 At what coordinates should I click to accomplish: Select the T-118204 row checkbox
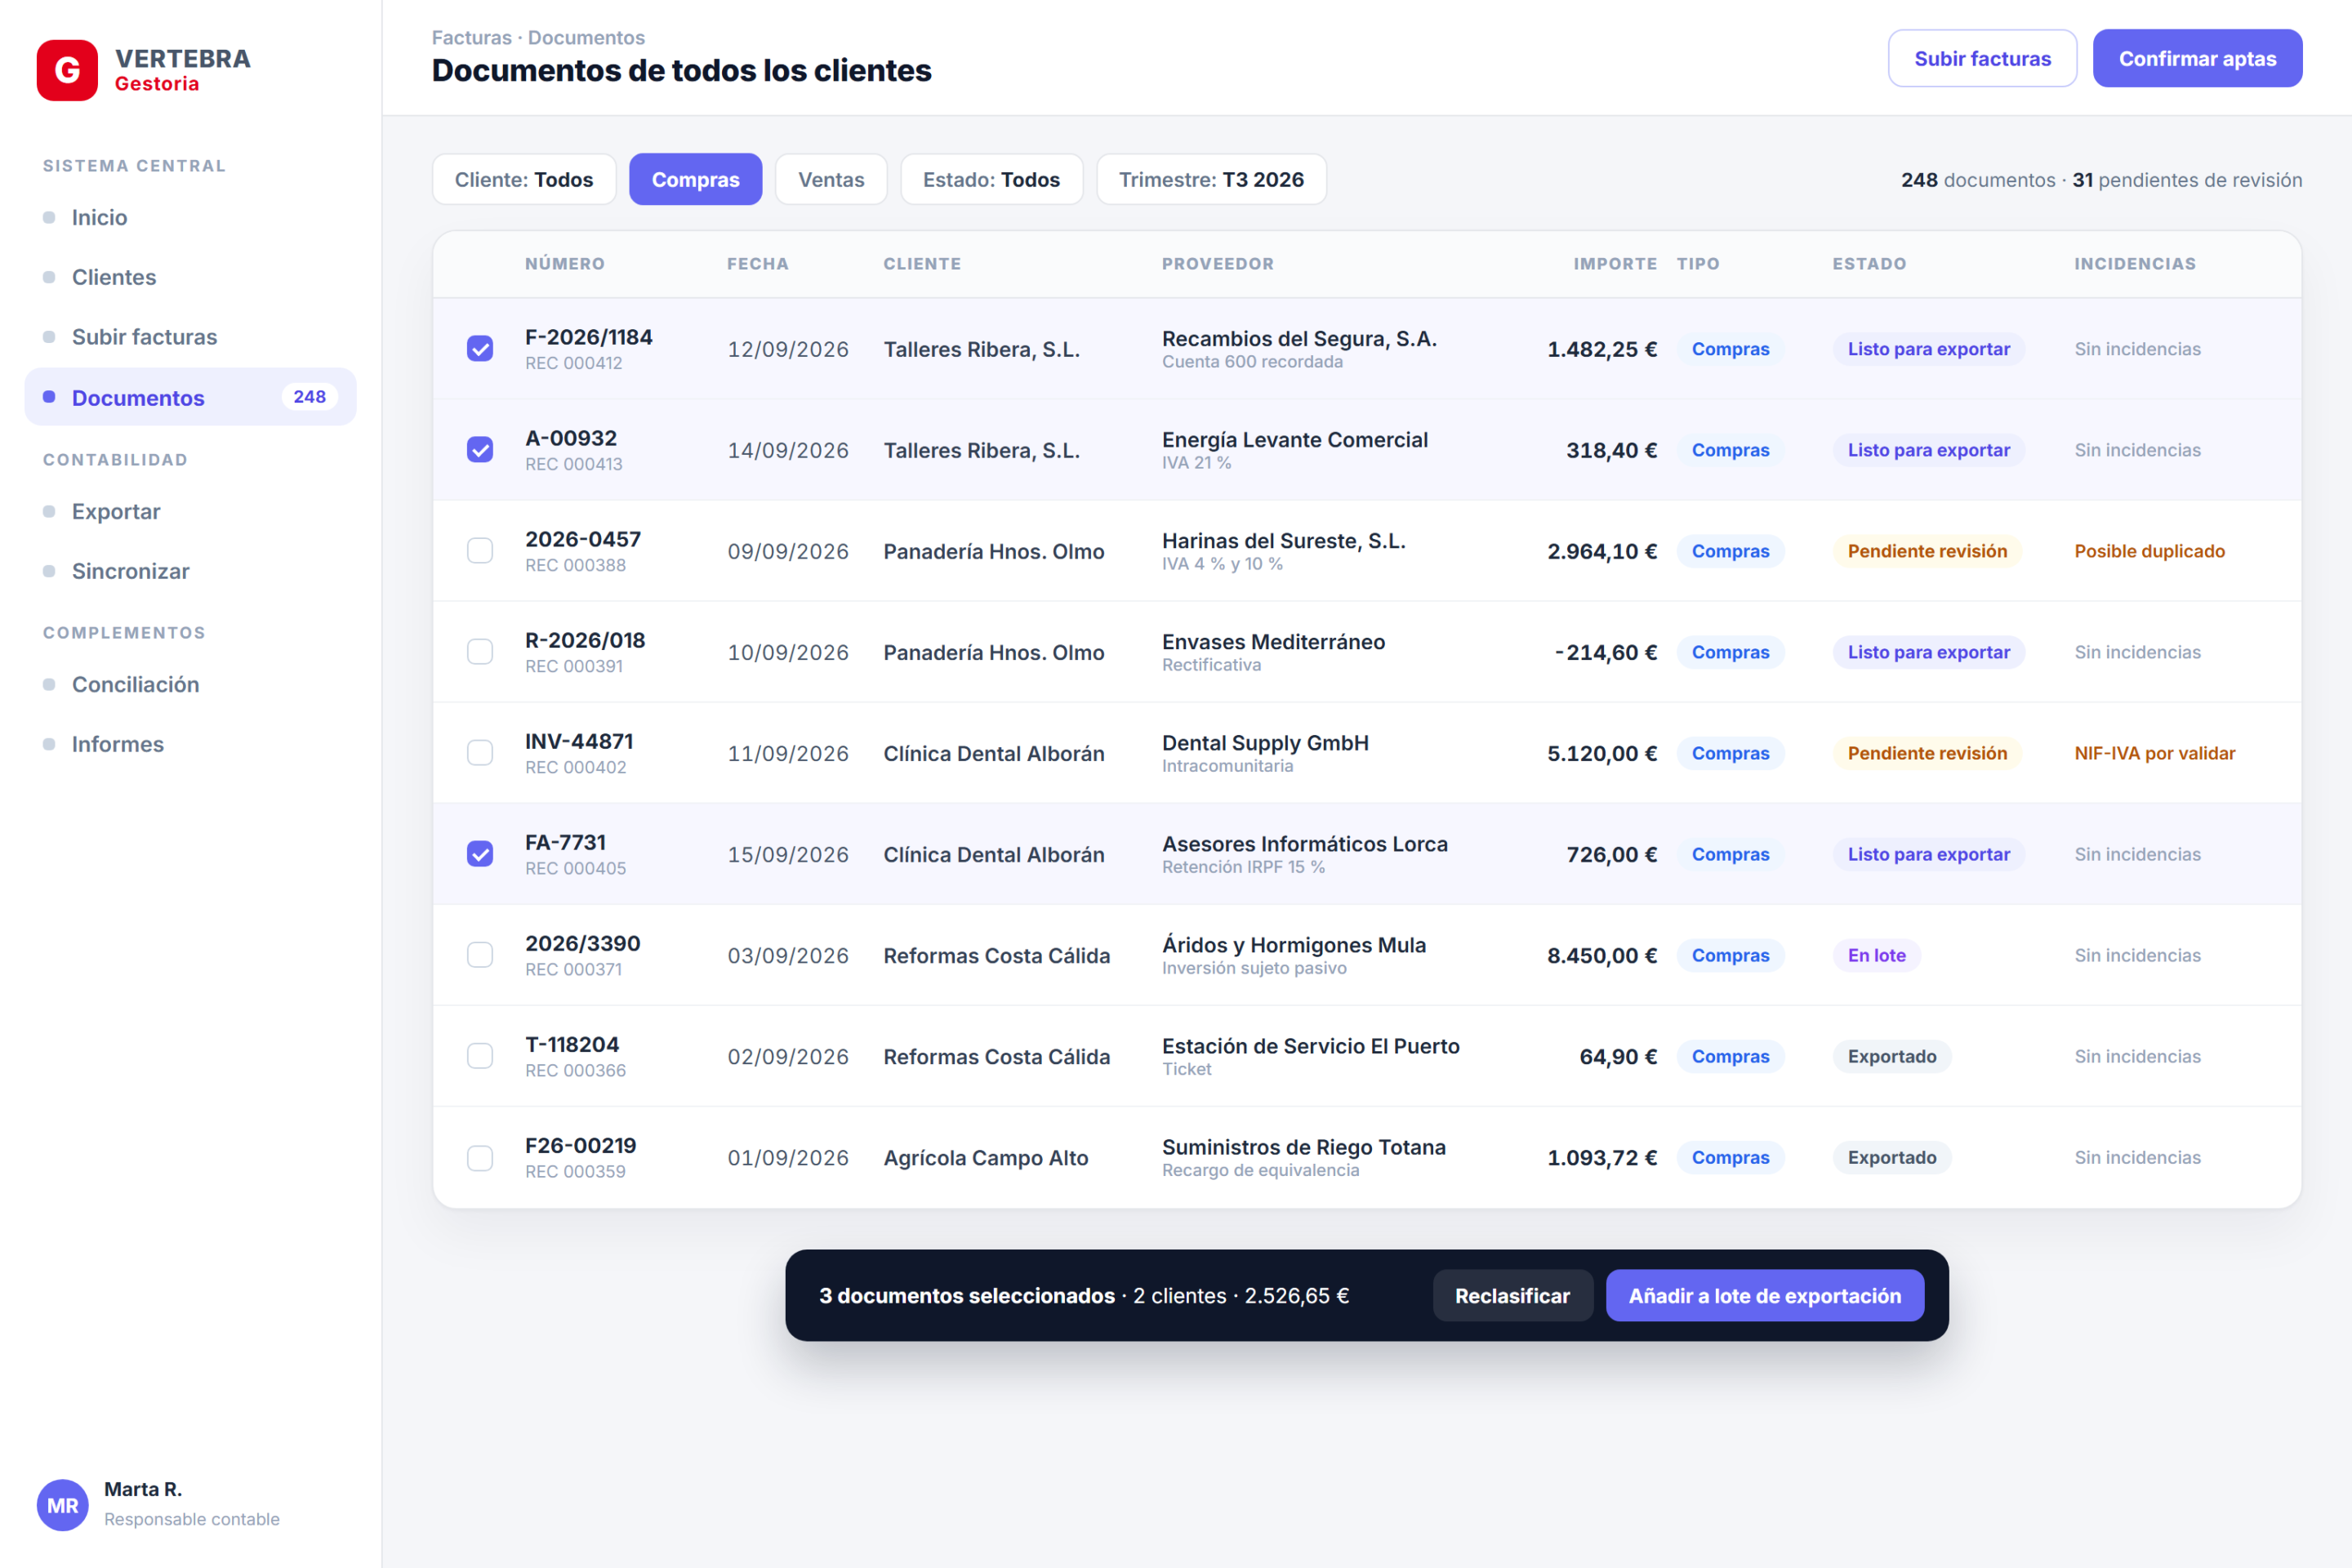480,1055
